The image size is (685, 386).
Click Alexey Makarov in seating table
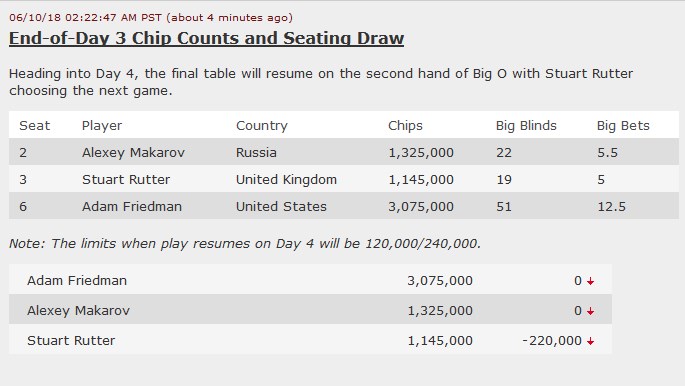click(x=133, y=152)
